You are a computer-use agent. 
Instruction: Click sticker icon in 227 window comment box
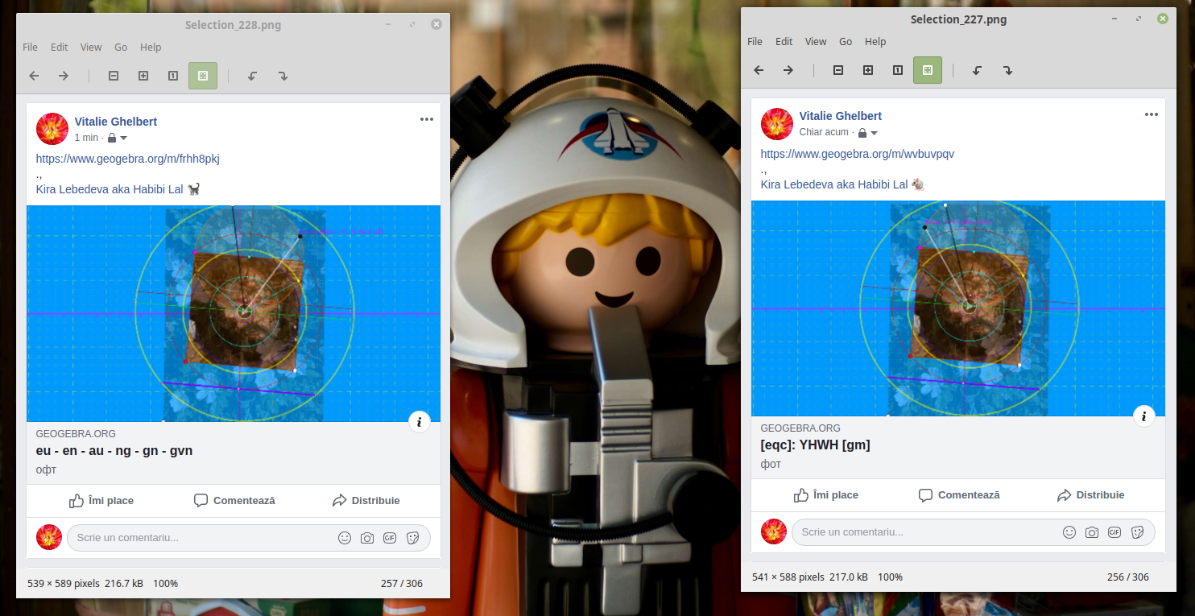point(1137,532)
